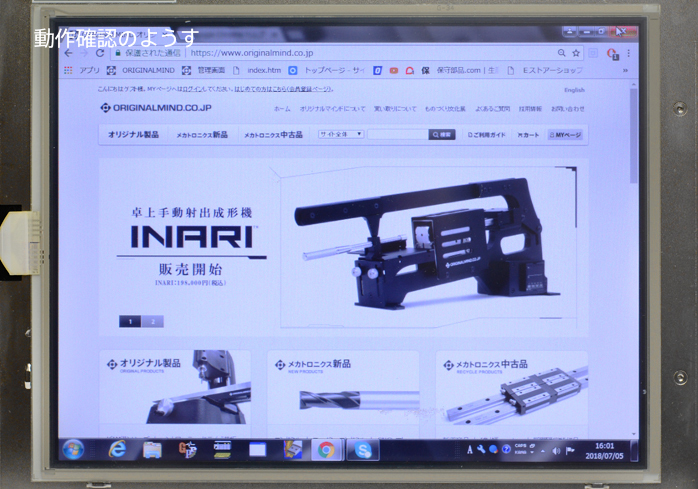The image size is (698, 489).
Task: Switch to slide 2 of the banner
Action: coord(152,322)
